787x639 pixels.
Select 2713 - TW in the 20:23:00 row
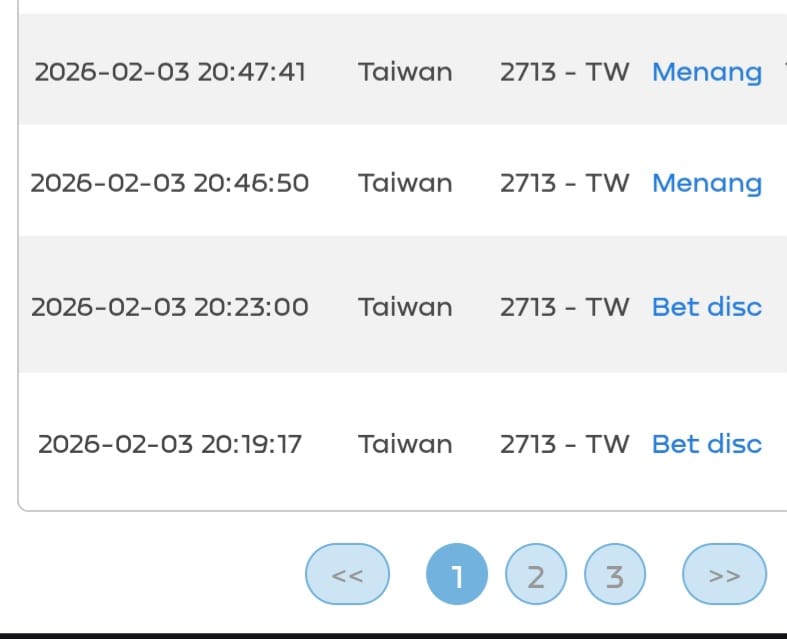pyautogui.click(x=564, y=307)
